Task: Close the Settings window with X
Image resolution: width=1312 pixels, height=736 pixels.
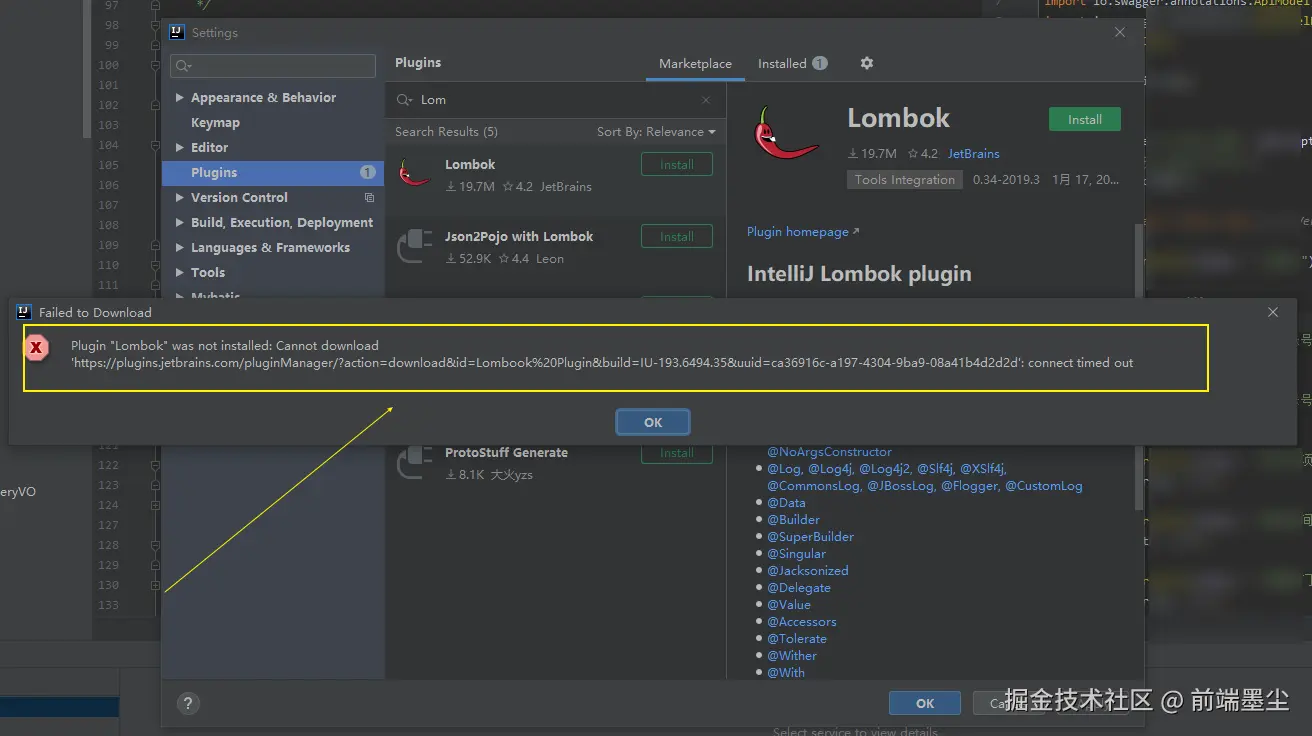Action: click(1120, 32)
